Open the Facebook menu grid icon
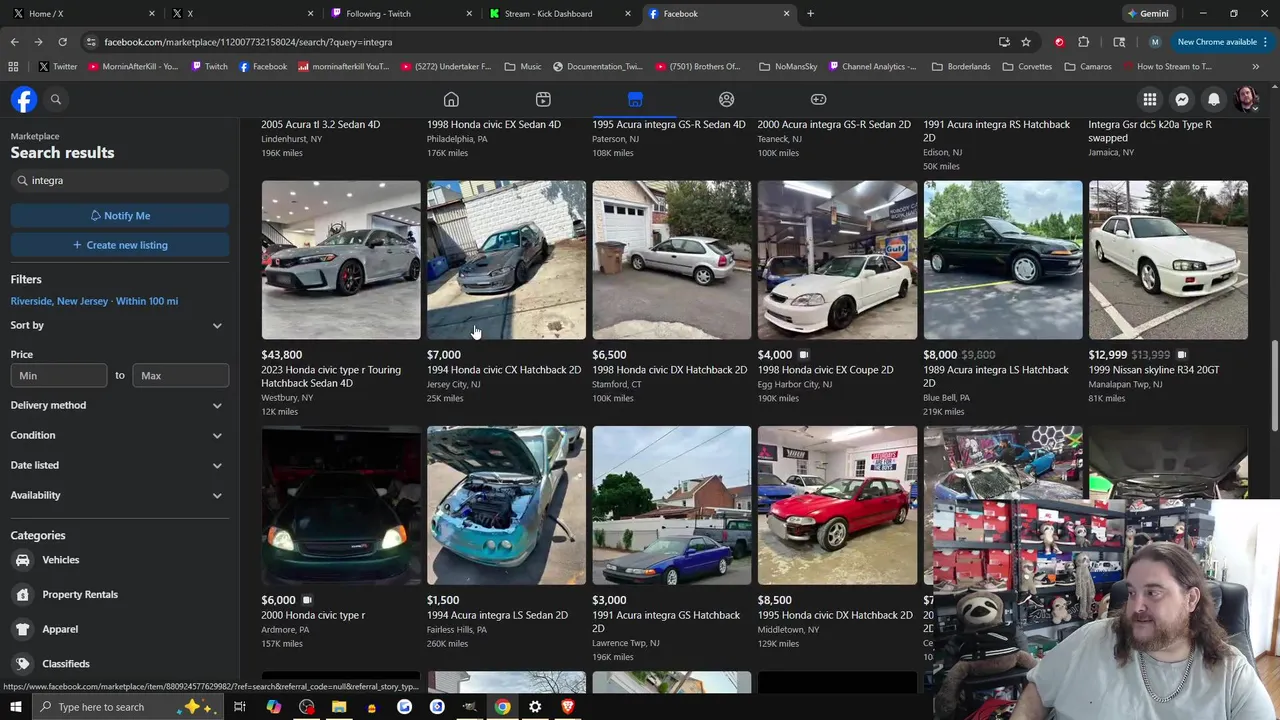 1150,99
